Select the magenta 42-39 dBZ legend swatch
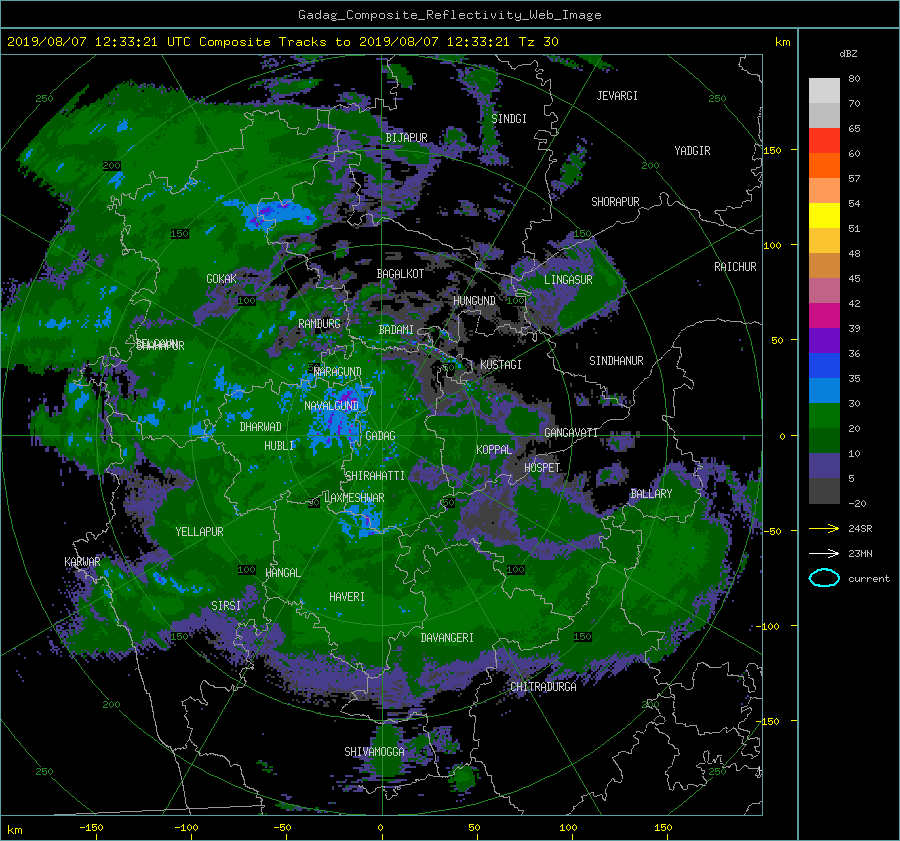The width and height of the screenshot is (900, 841). click(824, 315)
